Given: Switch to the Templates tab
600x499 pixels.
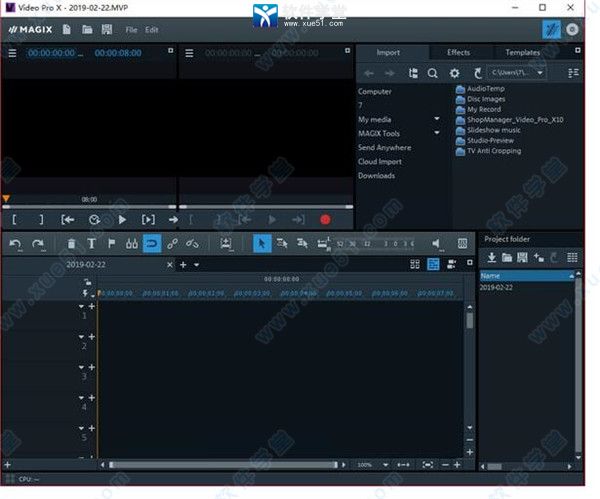Looking at the screenshot, I should [x=523, y=52].
